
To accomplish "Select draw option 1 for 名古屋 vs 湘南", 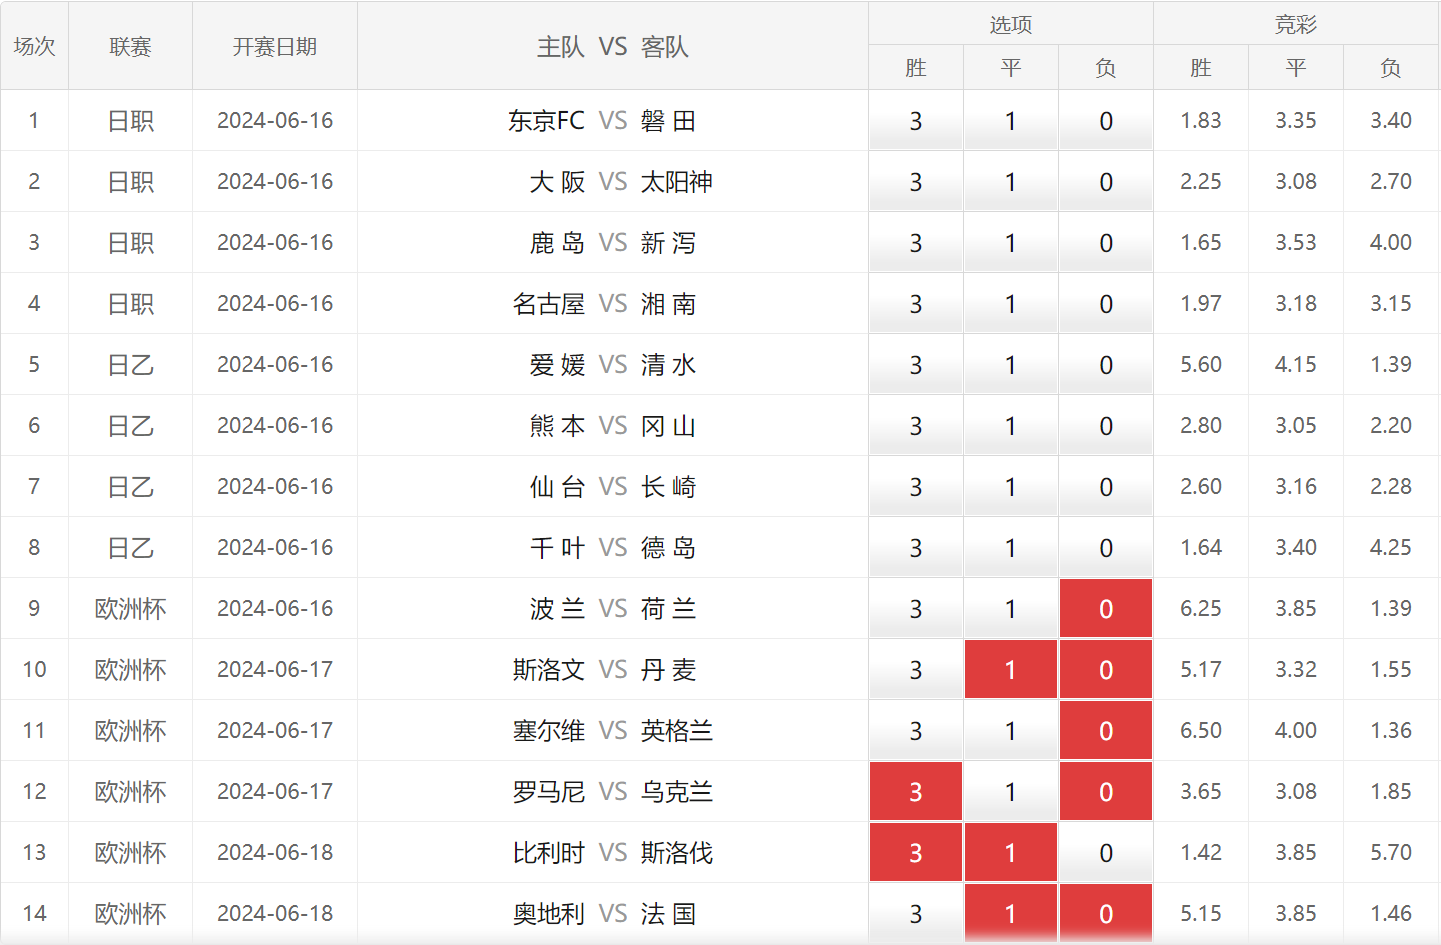I will 1011,304.
